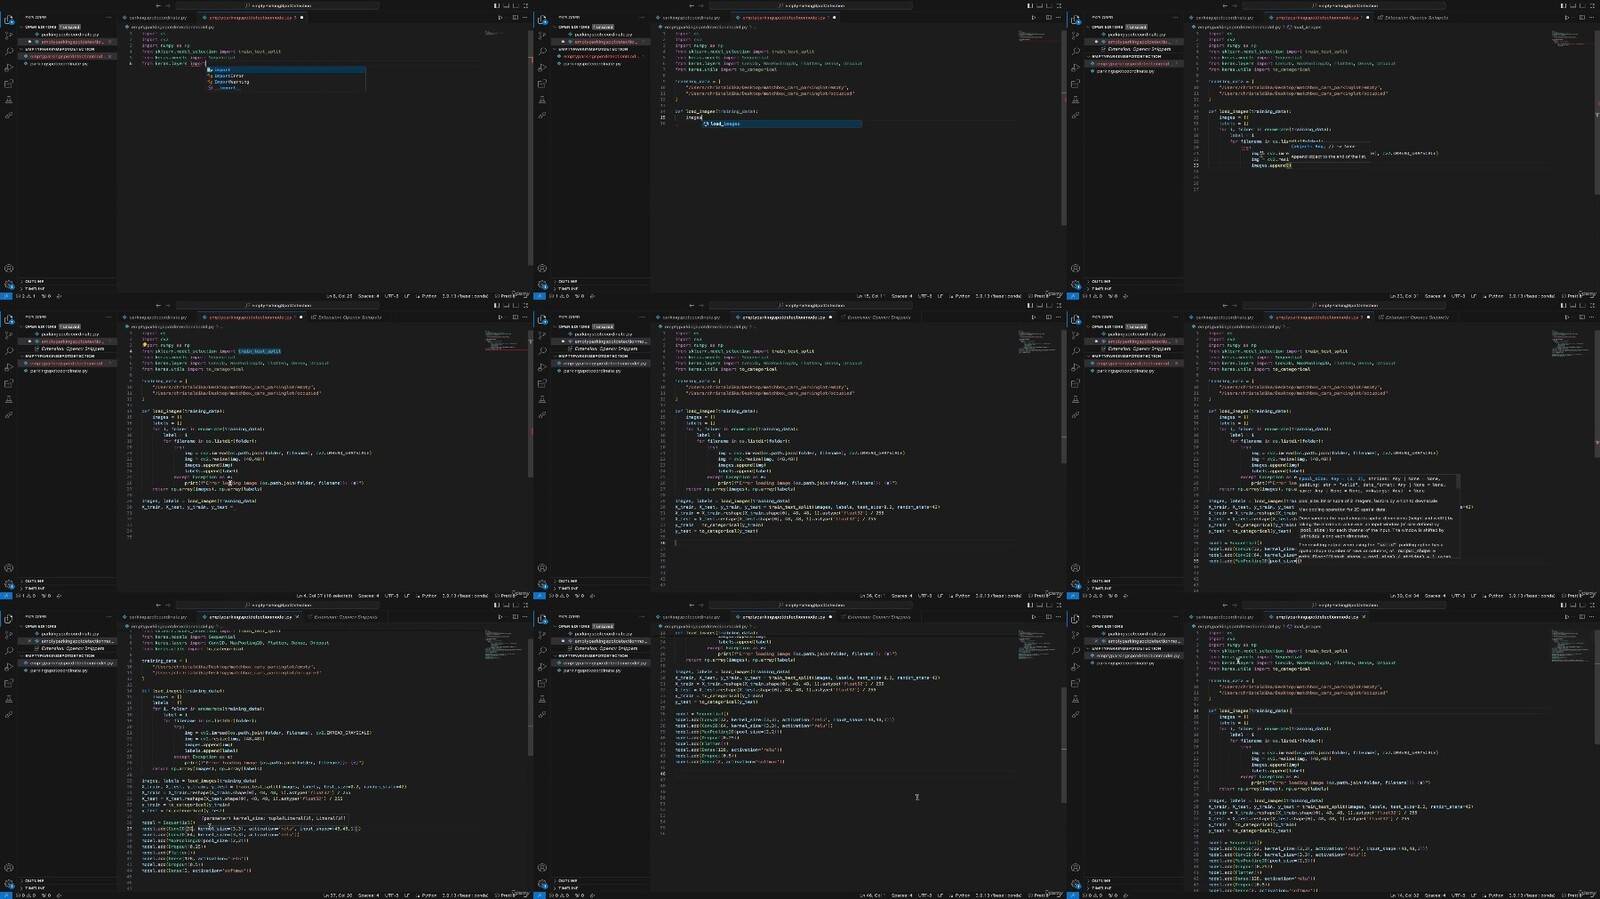Open Customize Layout icon in the top-left frame
The image size is (1600, 899).
coord(526,6)
